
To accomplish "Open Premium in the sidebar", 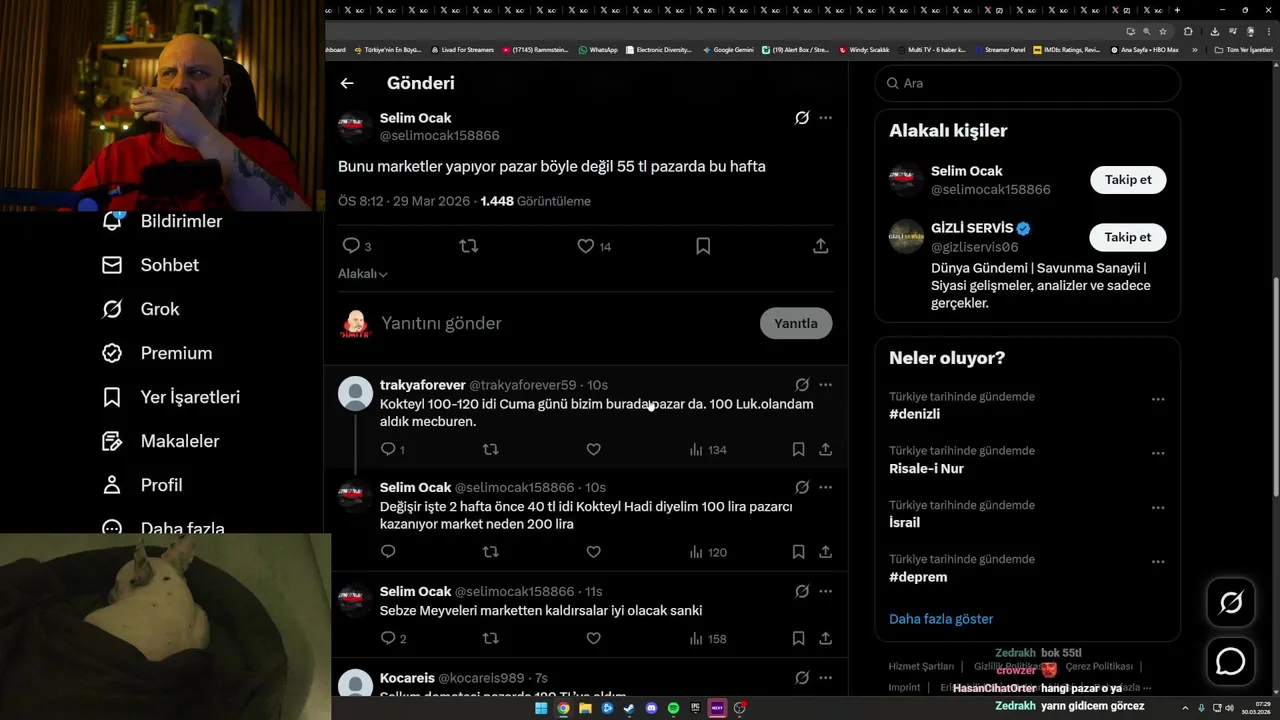I will [x=157, y=353].
